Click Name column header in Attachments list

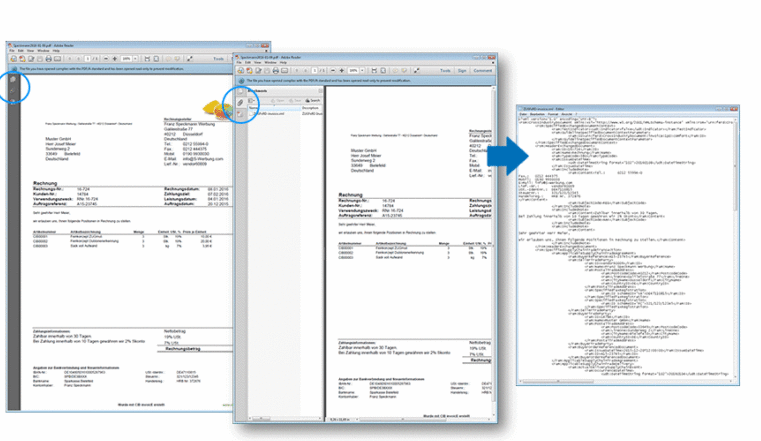(x=274, y=108)
